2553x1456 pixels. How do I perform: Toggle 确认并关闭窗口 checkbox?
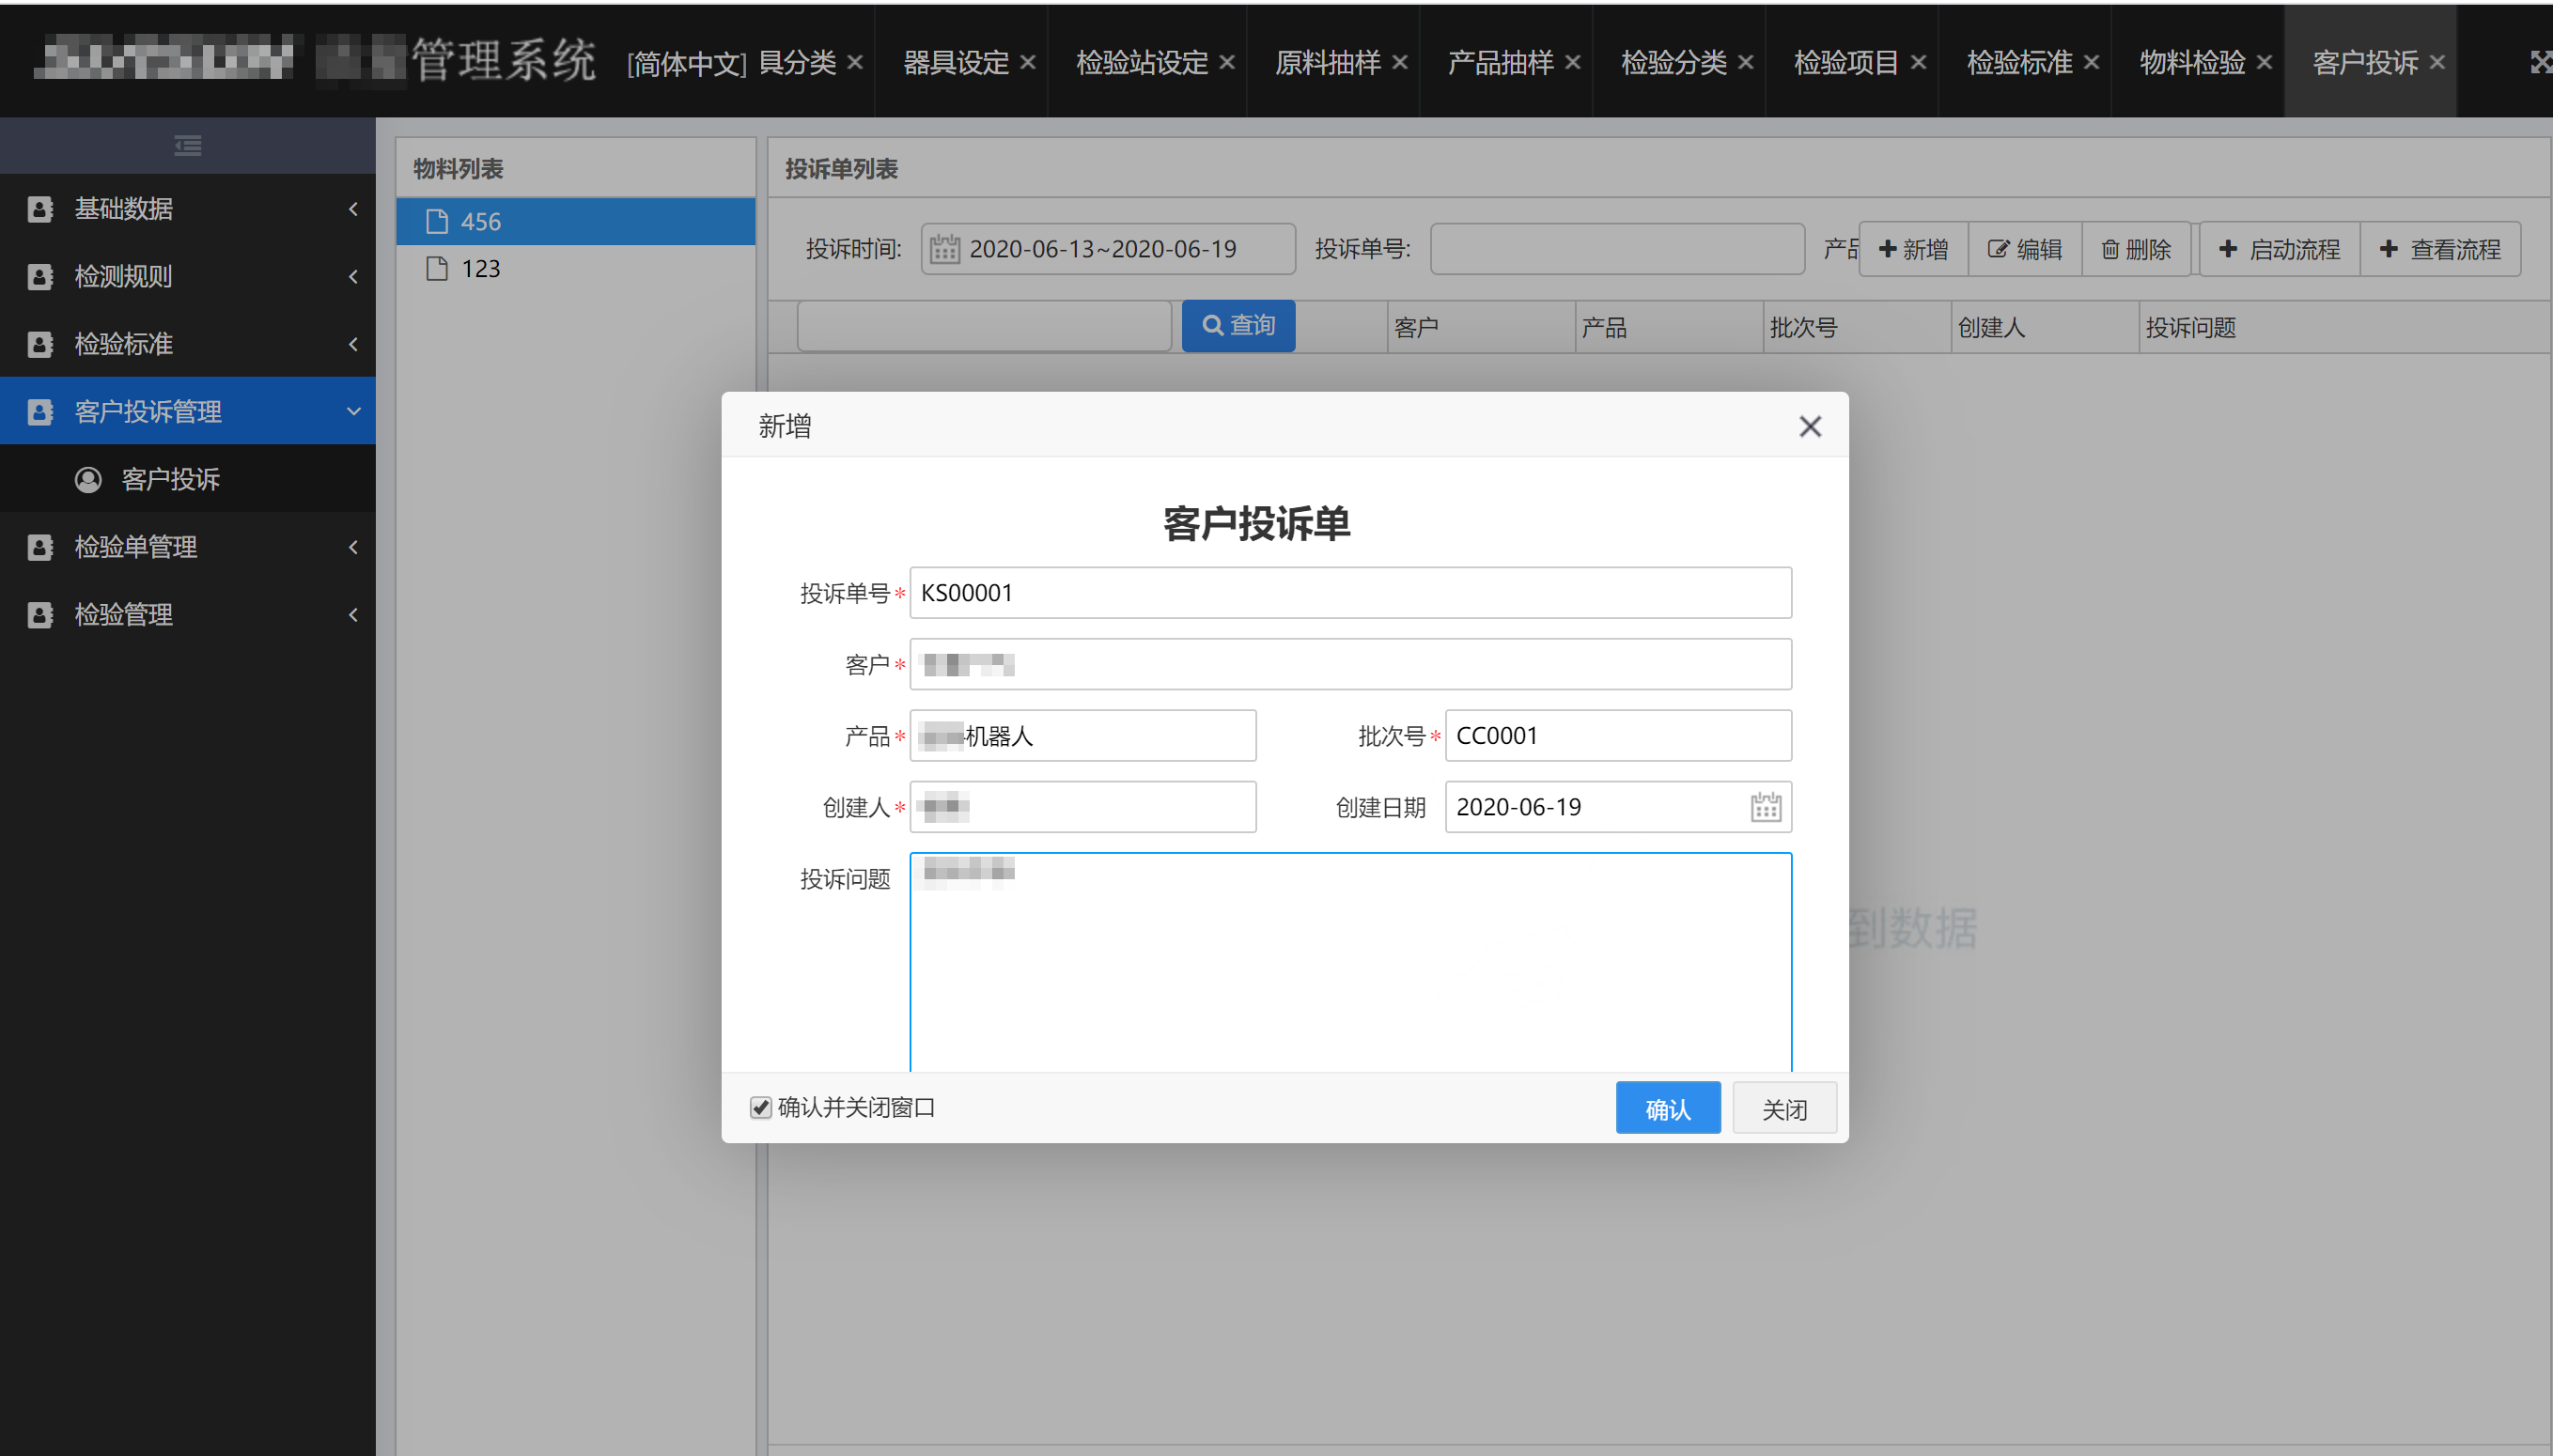coord(761,1107)
